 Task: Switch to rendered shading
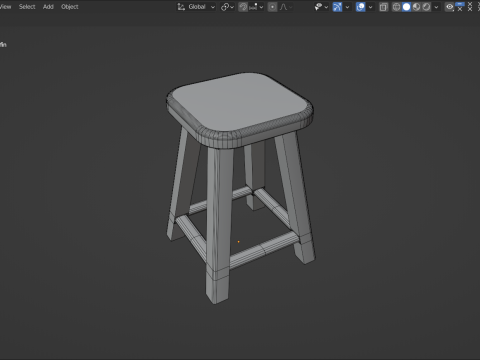pos(426,7)
